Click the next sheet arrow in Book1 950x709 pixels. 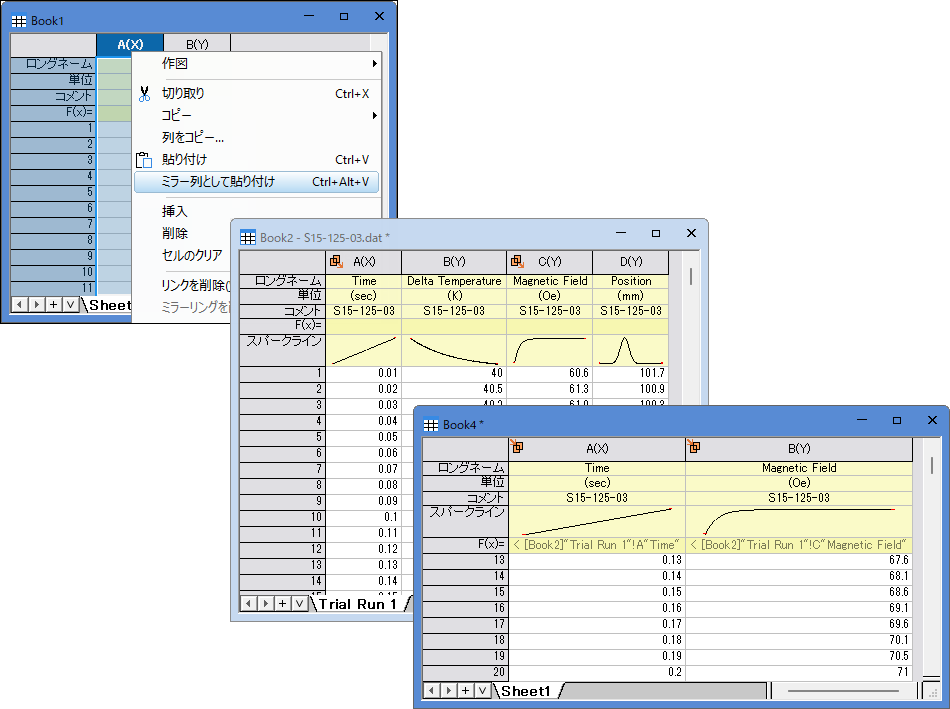point(36,304)
